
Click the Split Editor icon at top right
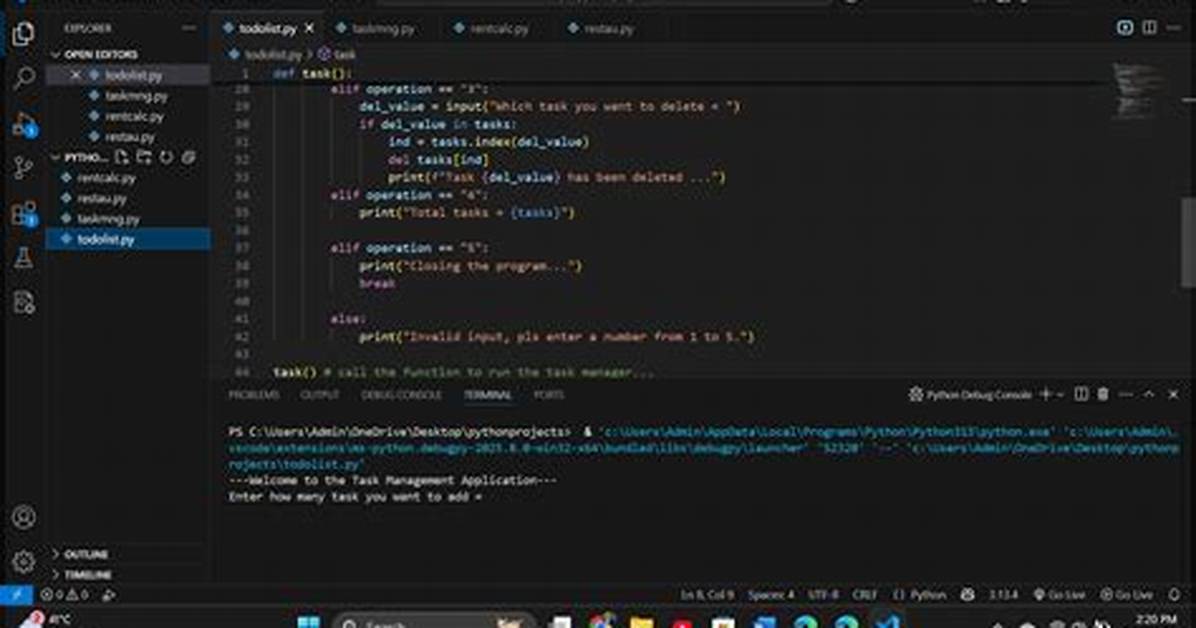tap(1149, 27)
